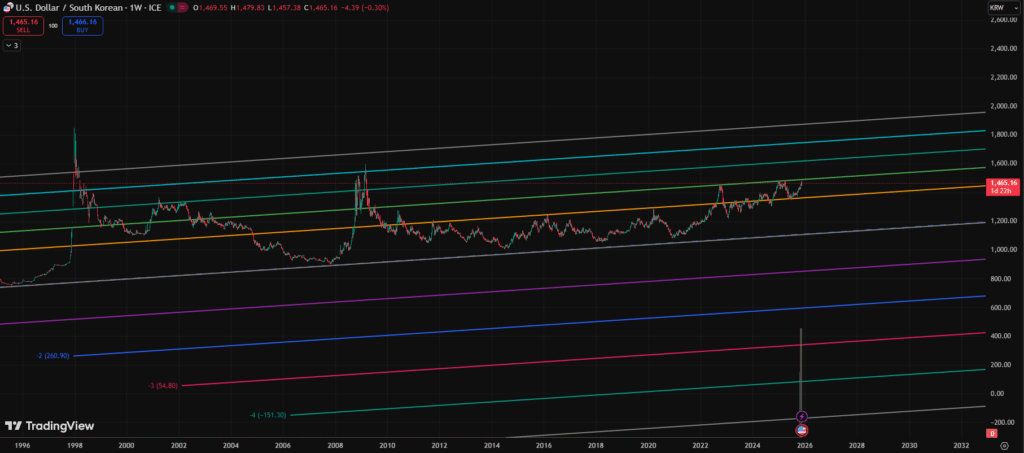Click the USD/KRW flag symbol icon
This screenshot has width=1024, height=453.
tap(8, 8)
